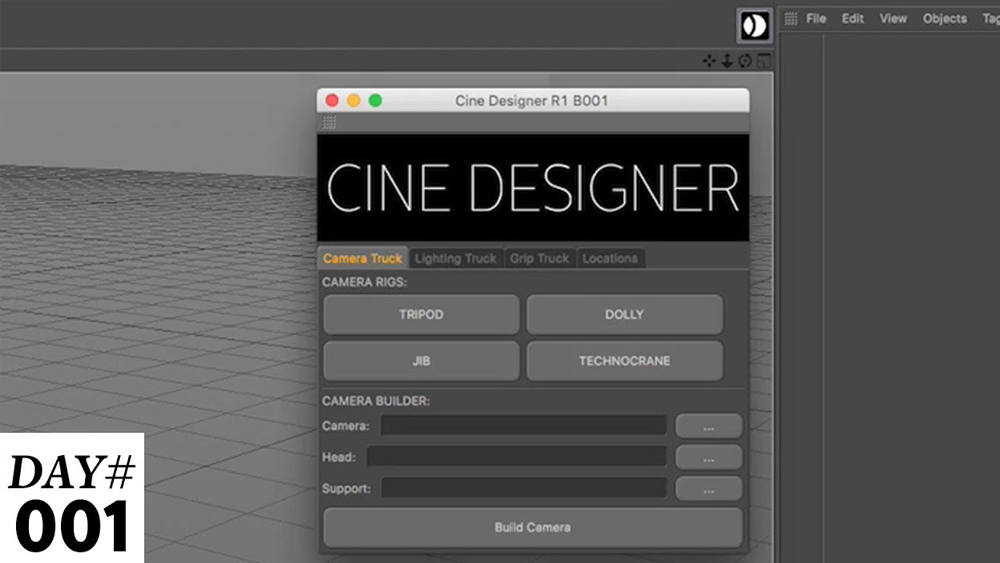
Task: Maximize Cine Designer window with green button
Action: click(376, 101)
